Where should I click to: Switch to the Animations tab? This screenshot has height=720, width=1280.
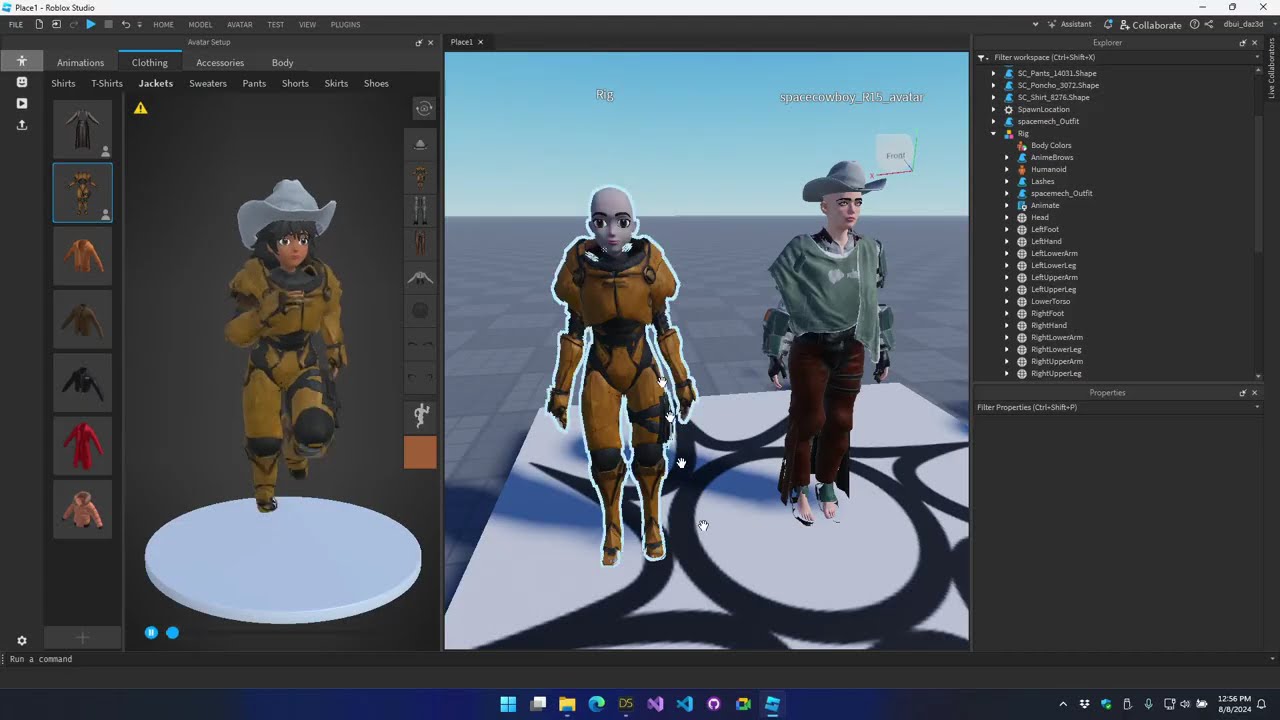[80, 63]
